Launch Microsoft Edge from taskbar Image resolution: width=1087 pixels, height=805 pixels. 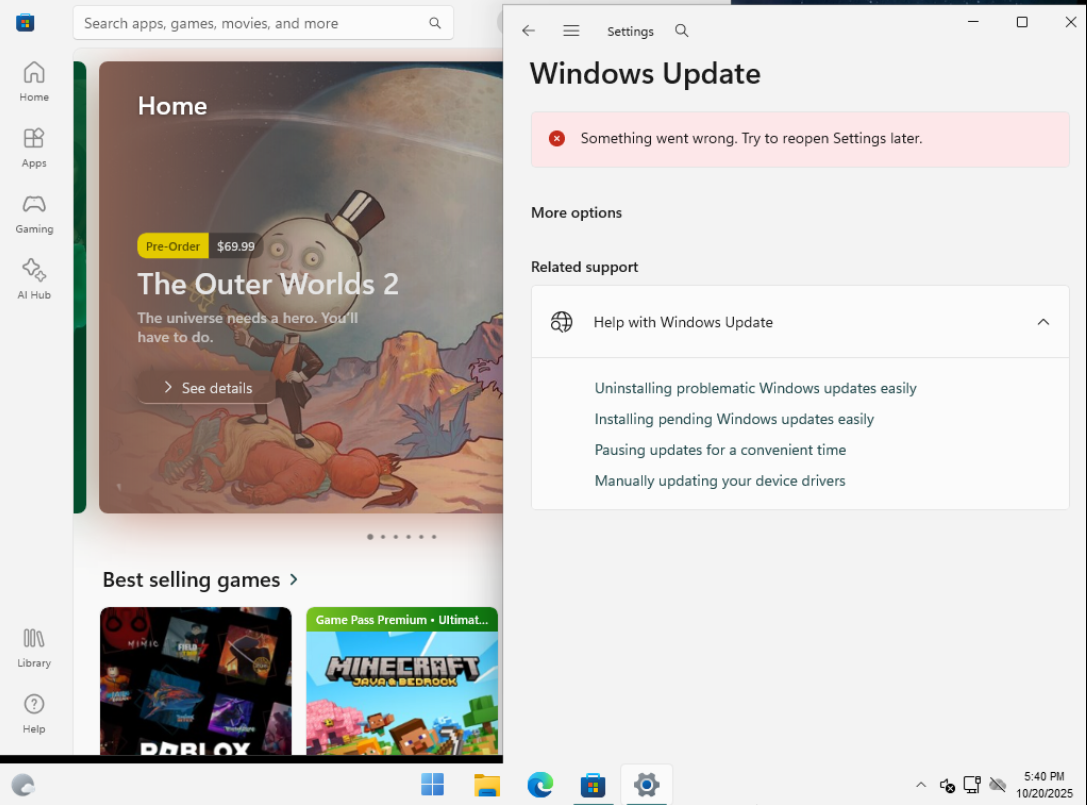(540, 785)
